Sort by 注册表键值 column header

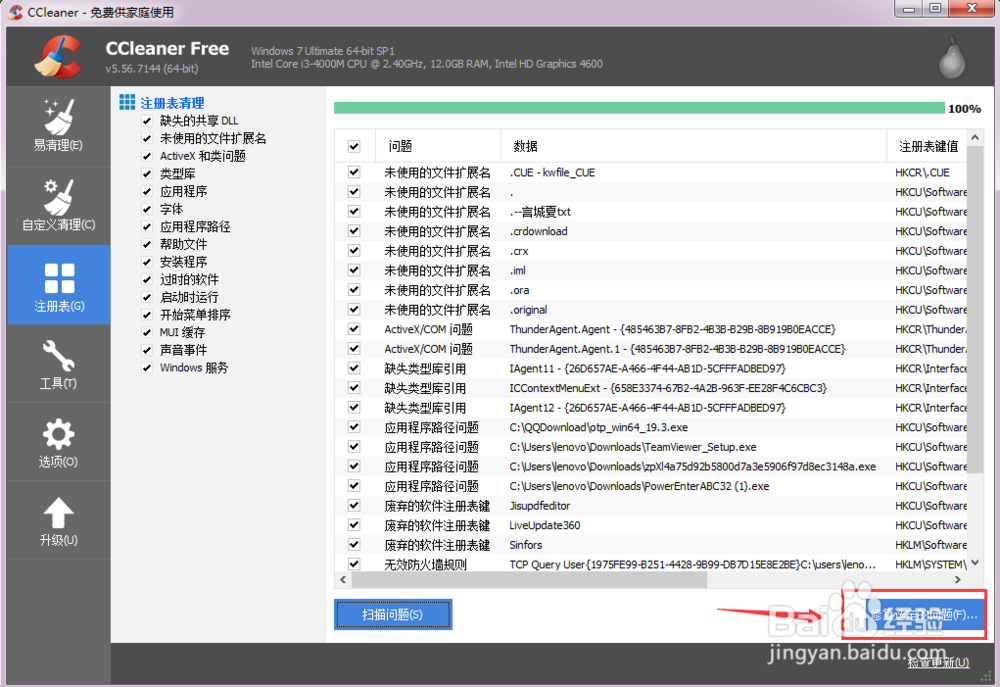coord(928,146)
